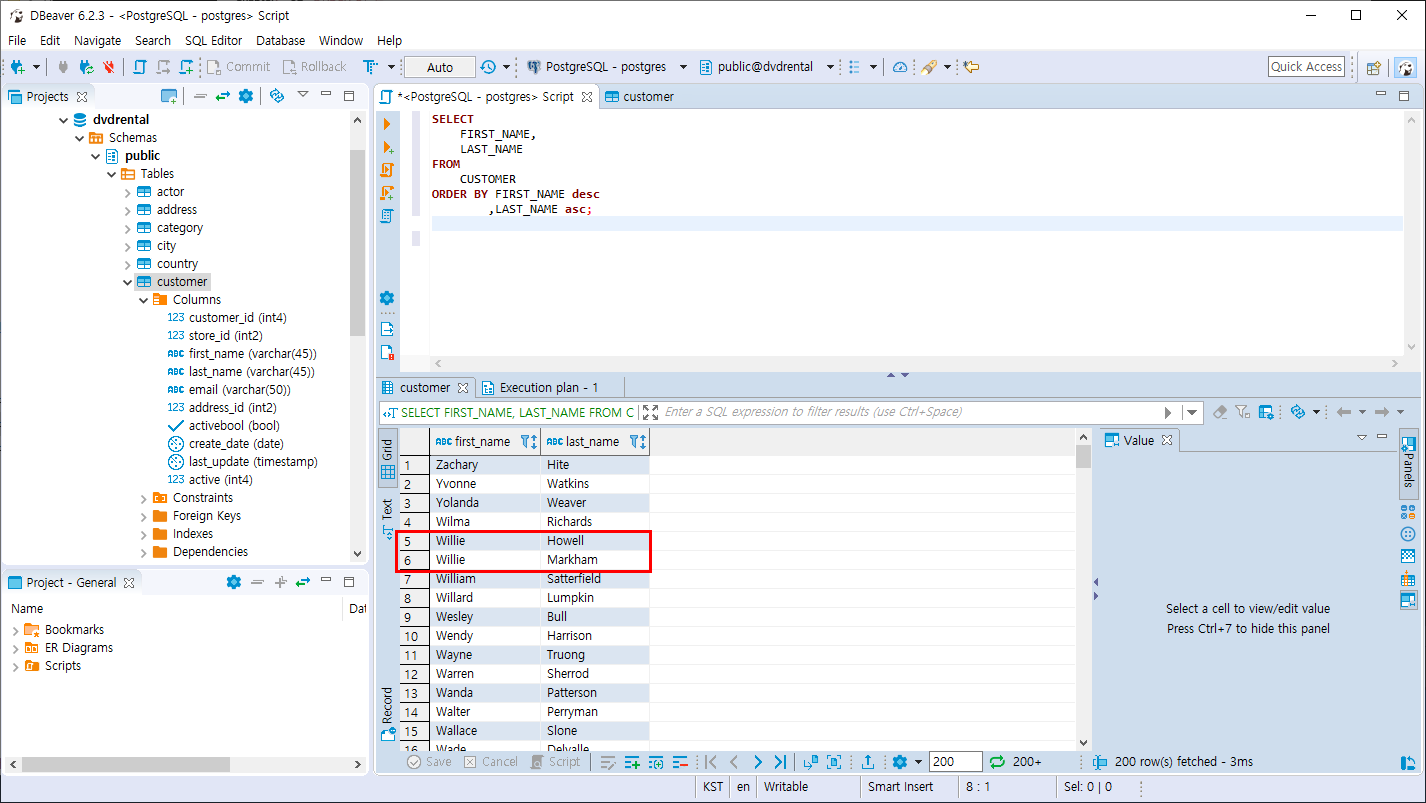The width and height of the screenshot is (1426, 803).
Task: Click the Commit button
Action: [238, 67]
